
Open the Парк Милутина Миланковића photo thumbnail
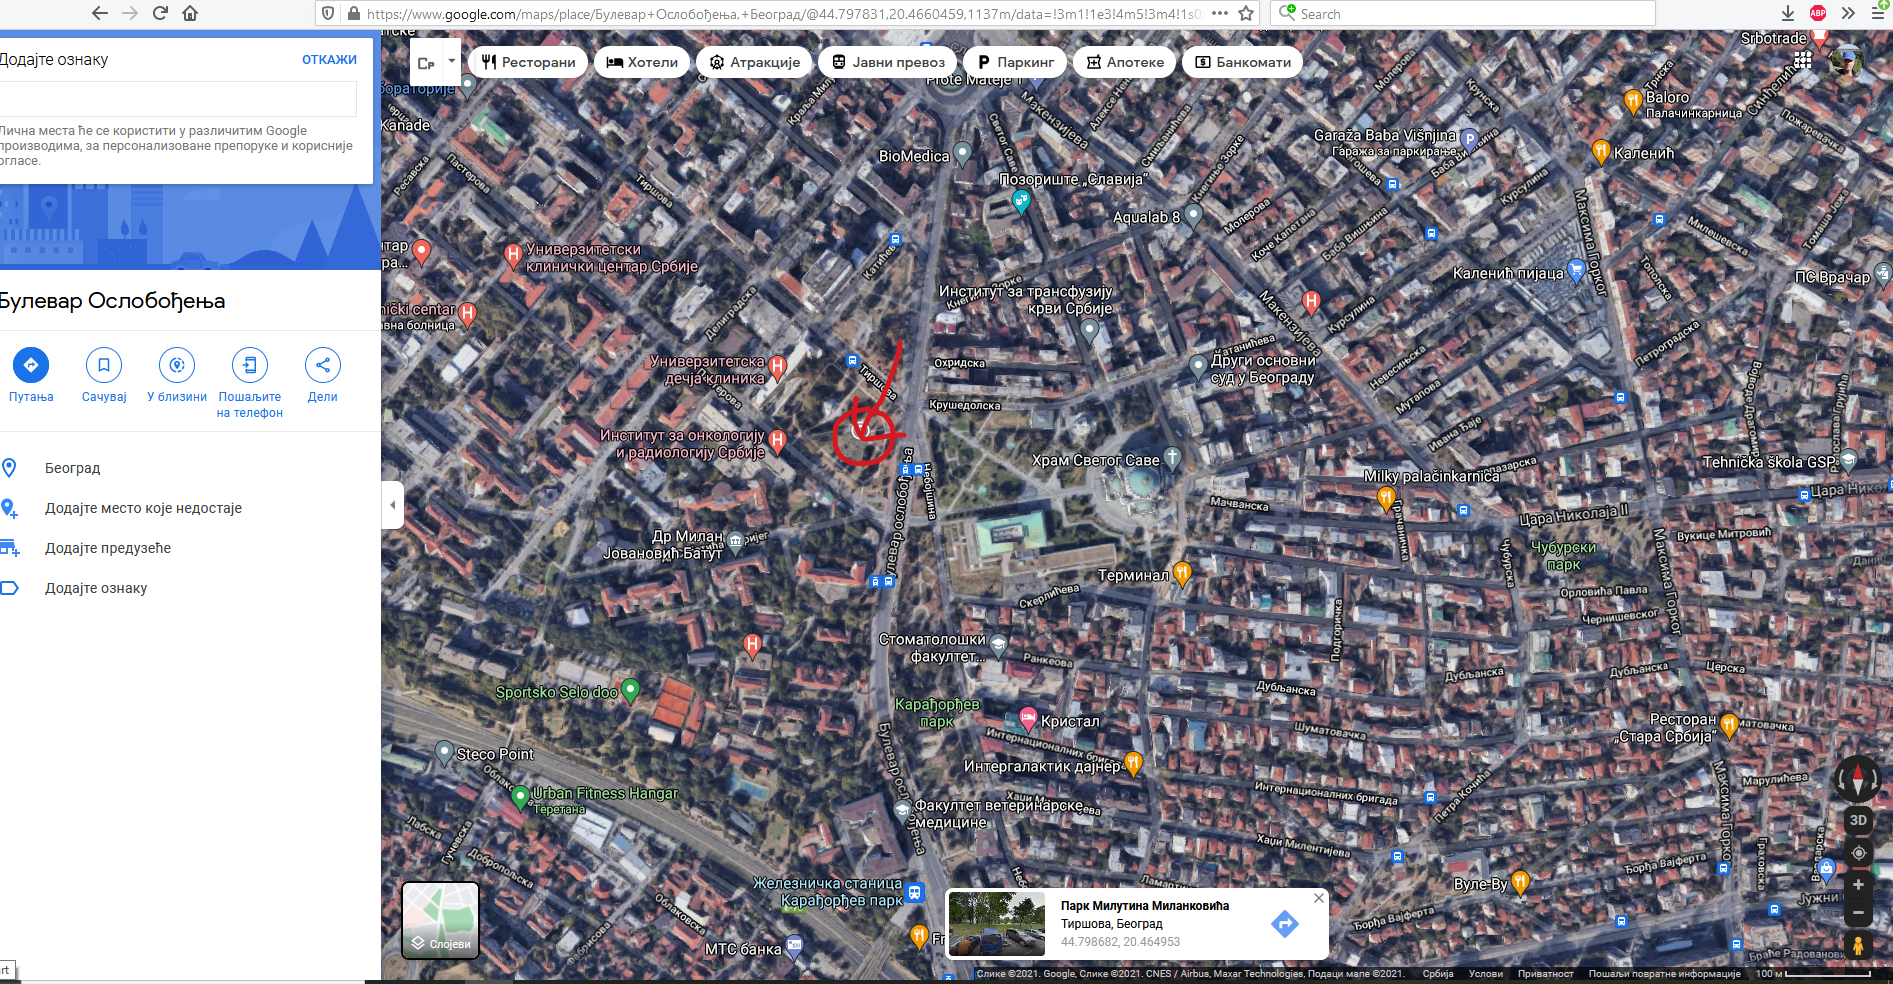point(997,924)
